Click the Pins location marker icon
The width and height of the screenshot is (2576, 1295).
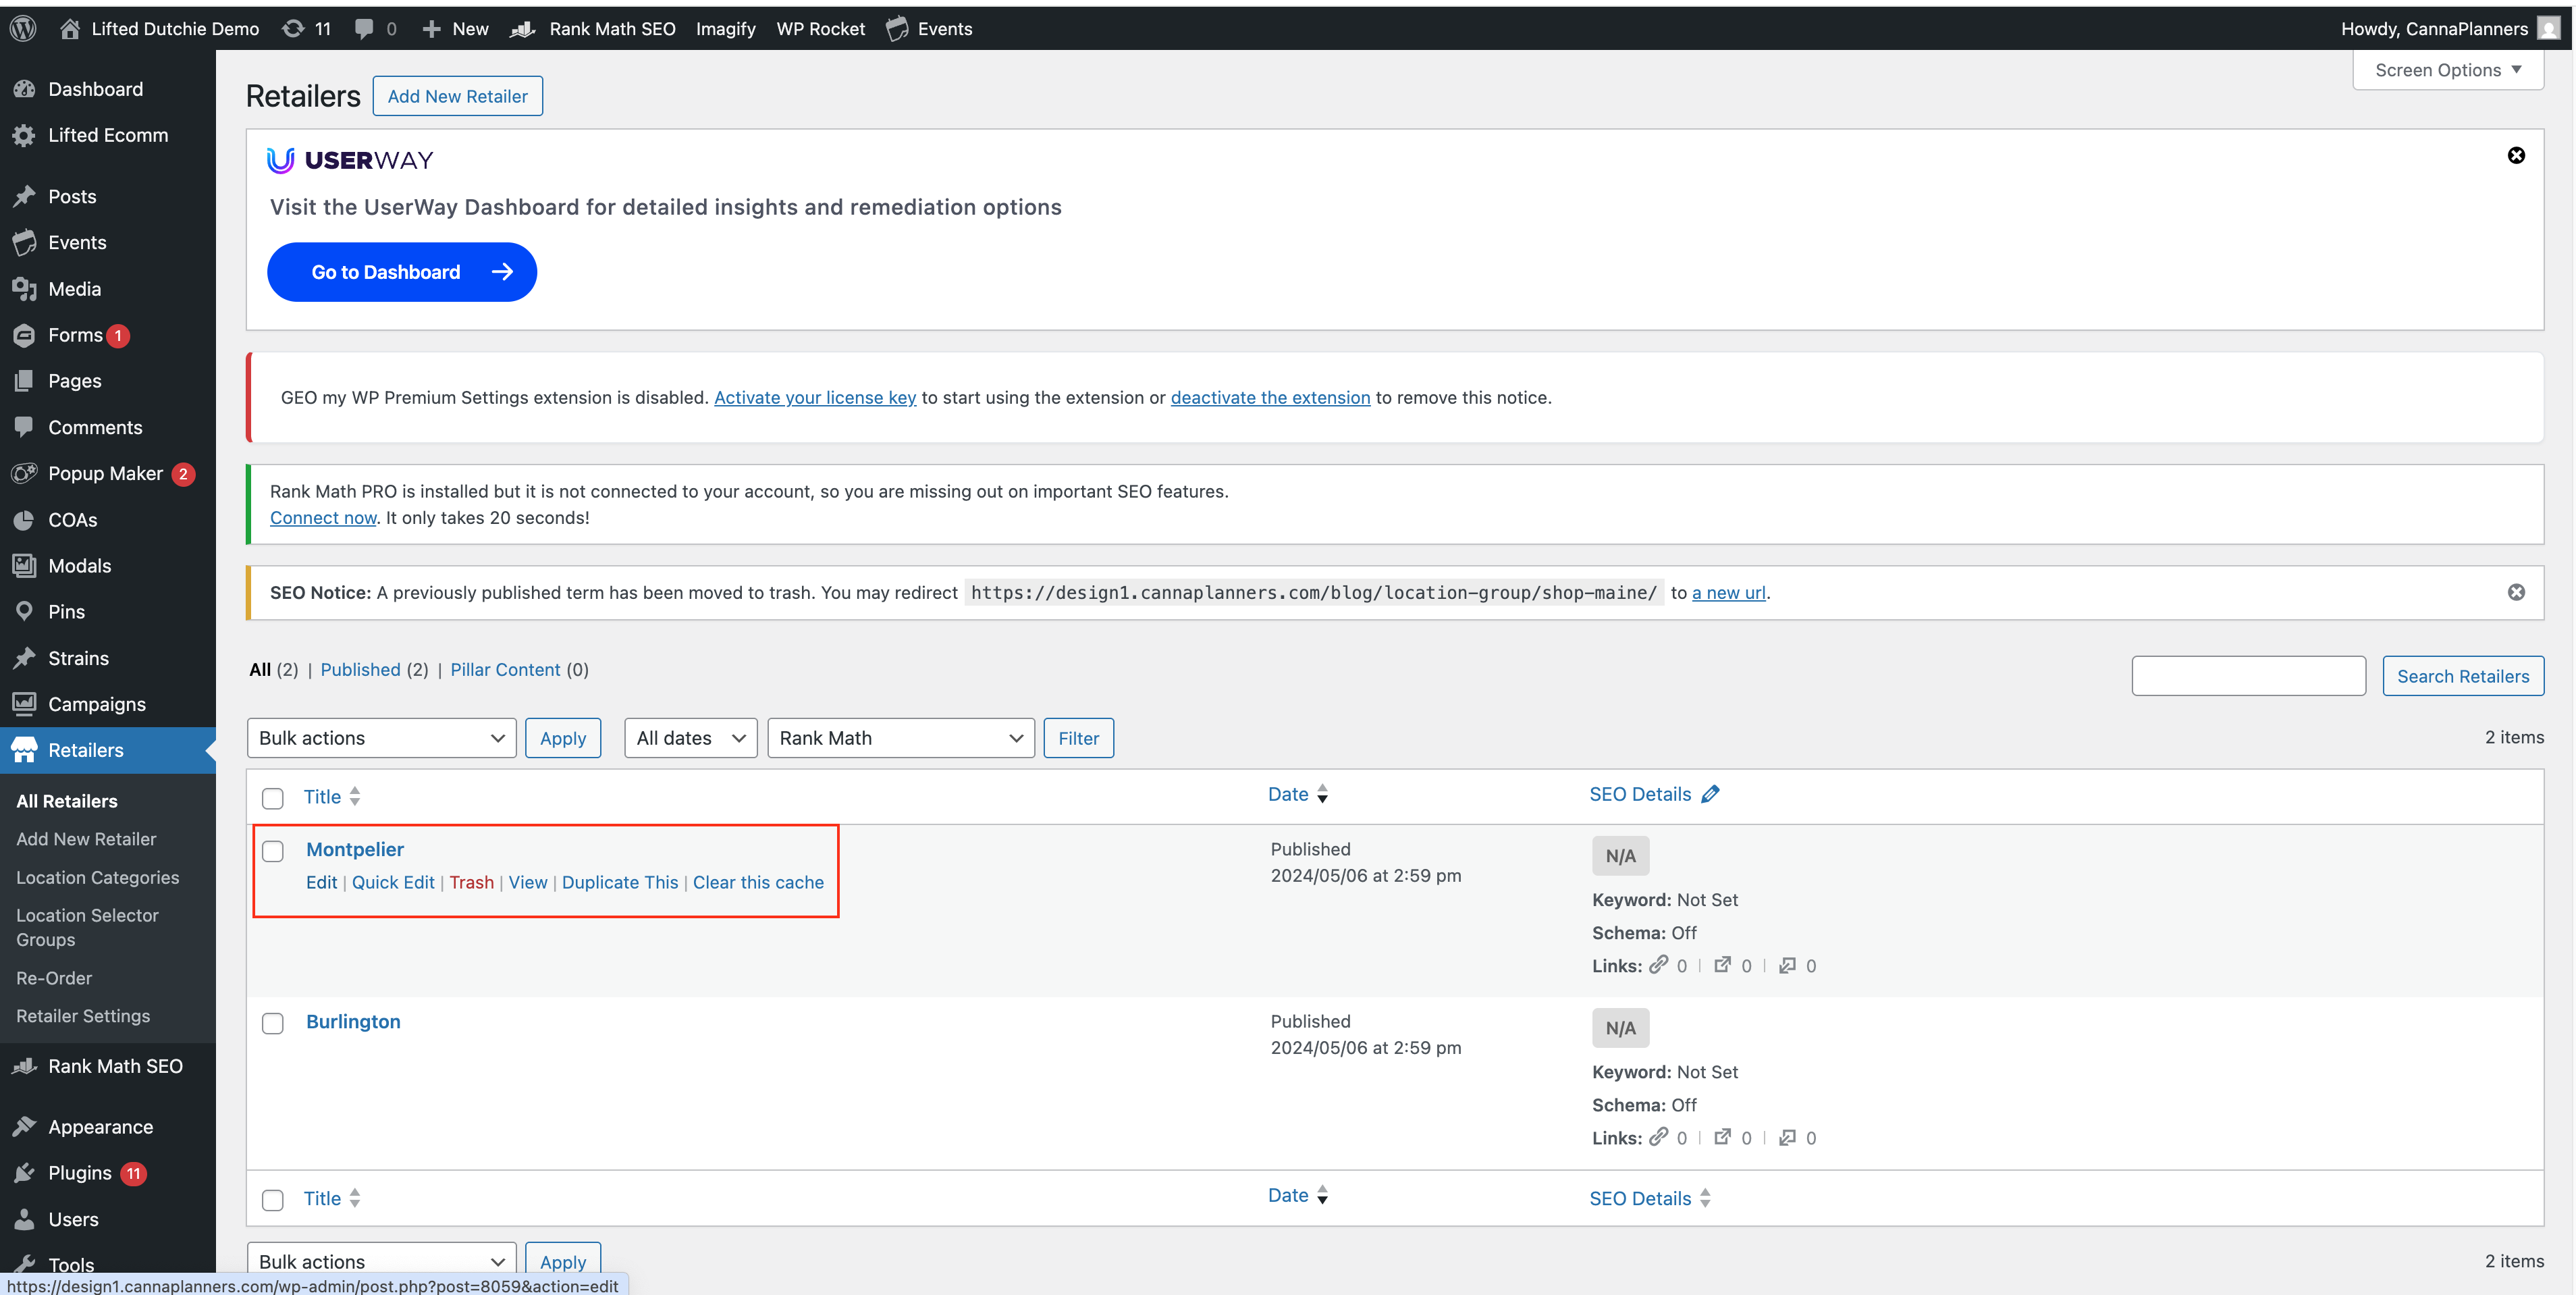24,611
